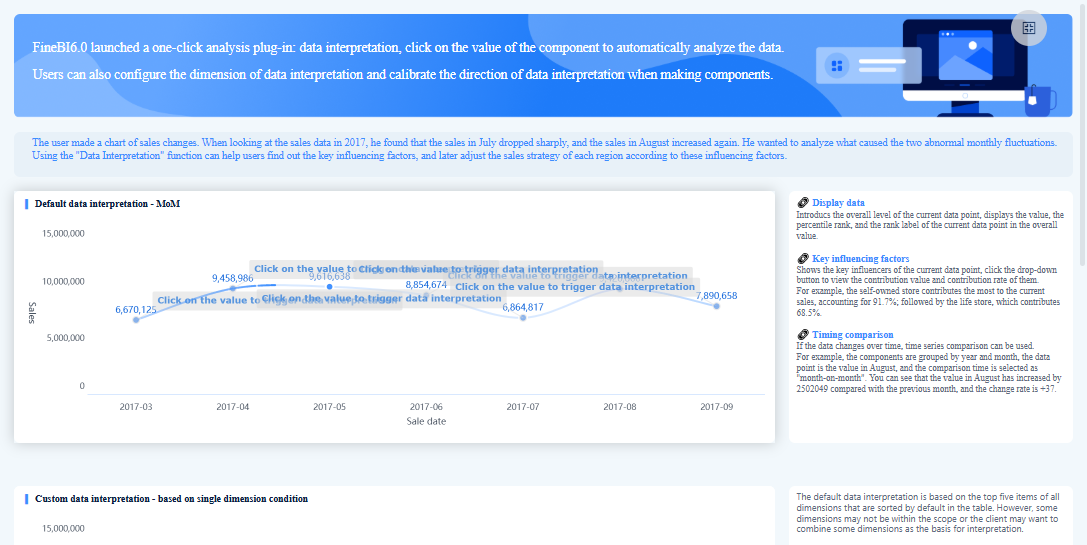Open the Display data heading
Image resolution: width=1087 pixels, height=545 pixels.
(838, 202)
